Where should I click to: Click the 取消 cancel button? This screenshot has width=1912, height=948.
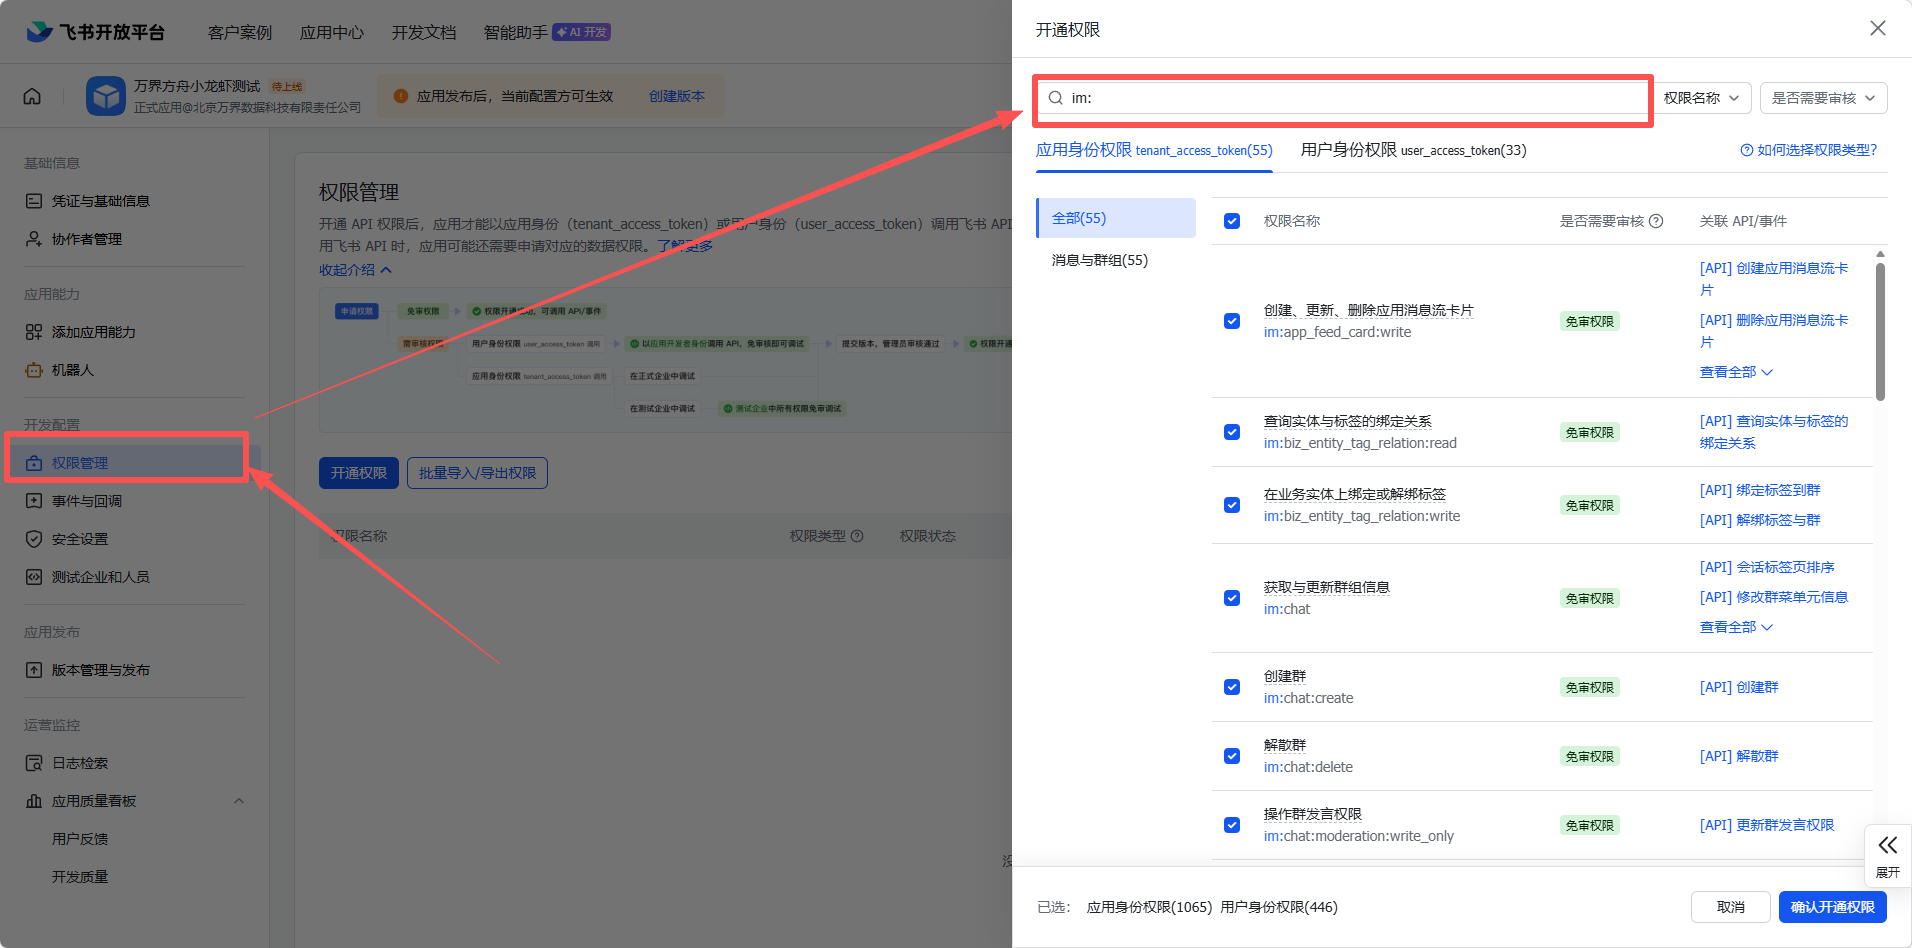tap(1730, 907)
